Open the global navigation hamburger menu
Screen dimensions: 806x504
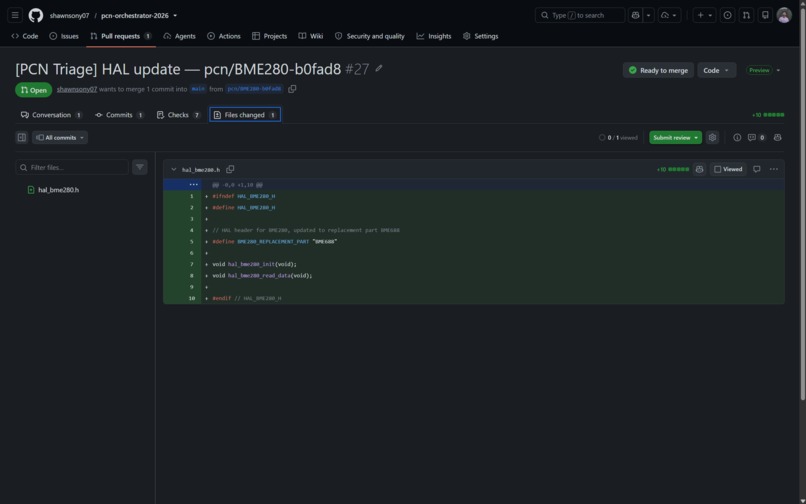15,15
